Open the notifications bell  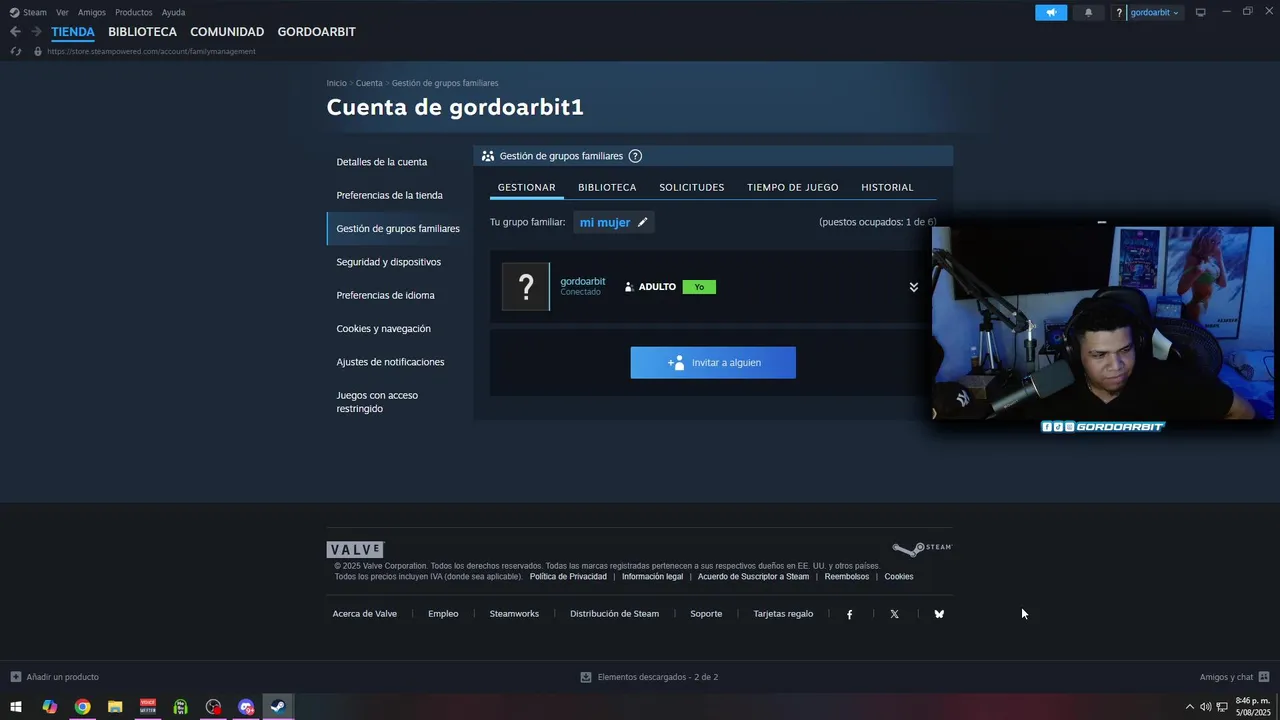click(x=1088, y=13)
